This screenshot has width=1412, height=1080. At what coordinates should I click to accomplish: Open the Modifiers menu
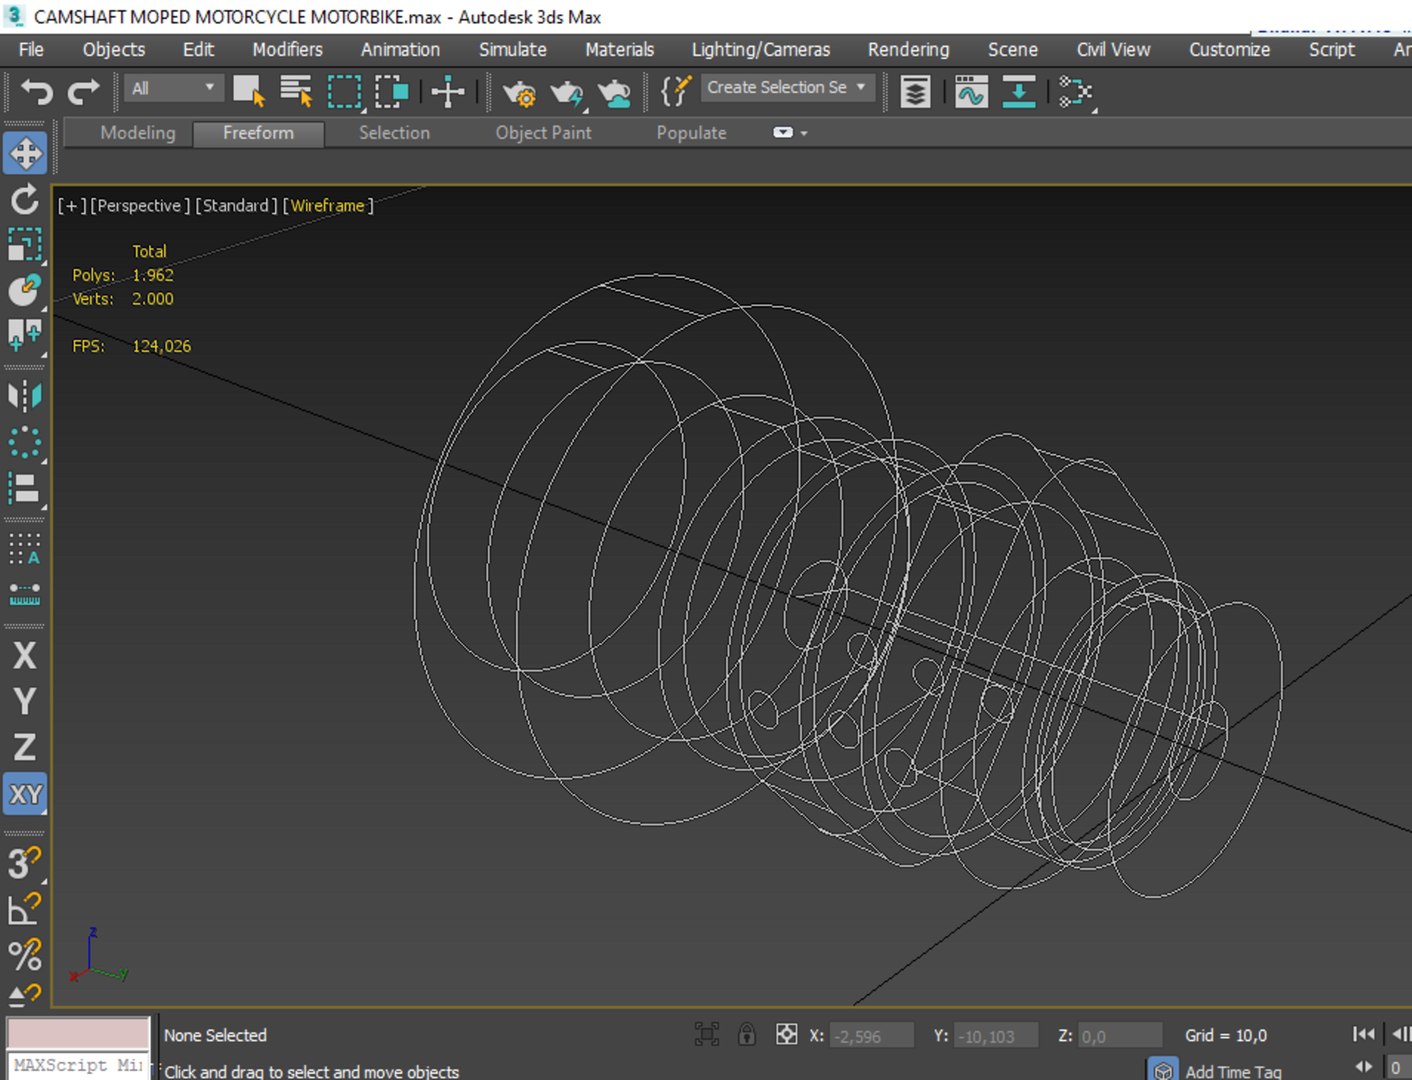[287, 49]
